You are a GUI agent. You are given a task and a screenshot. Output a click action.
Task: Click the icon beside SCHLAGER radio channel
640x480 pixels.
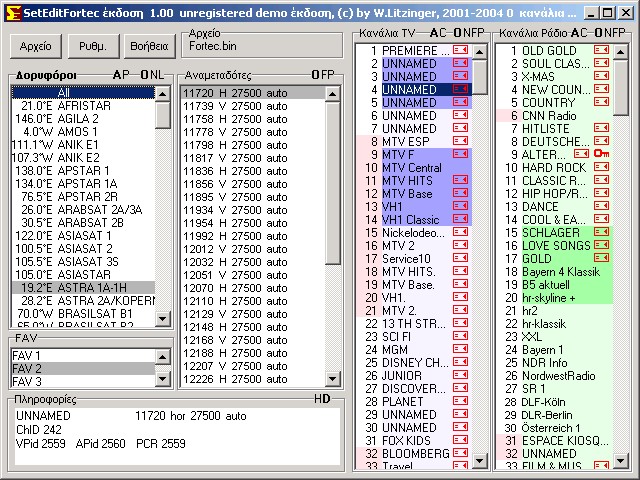[x=601, y=232]
